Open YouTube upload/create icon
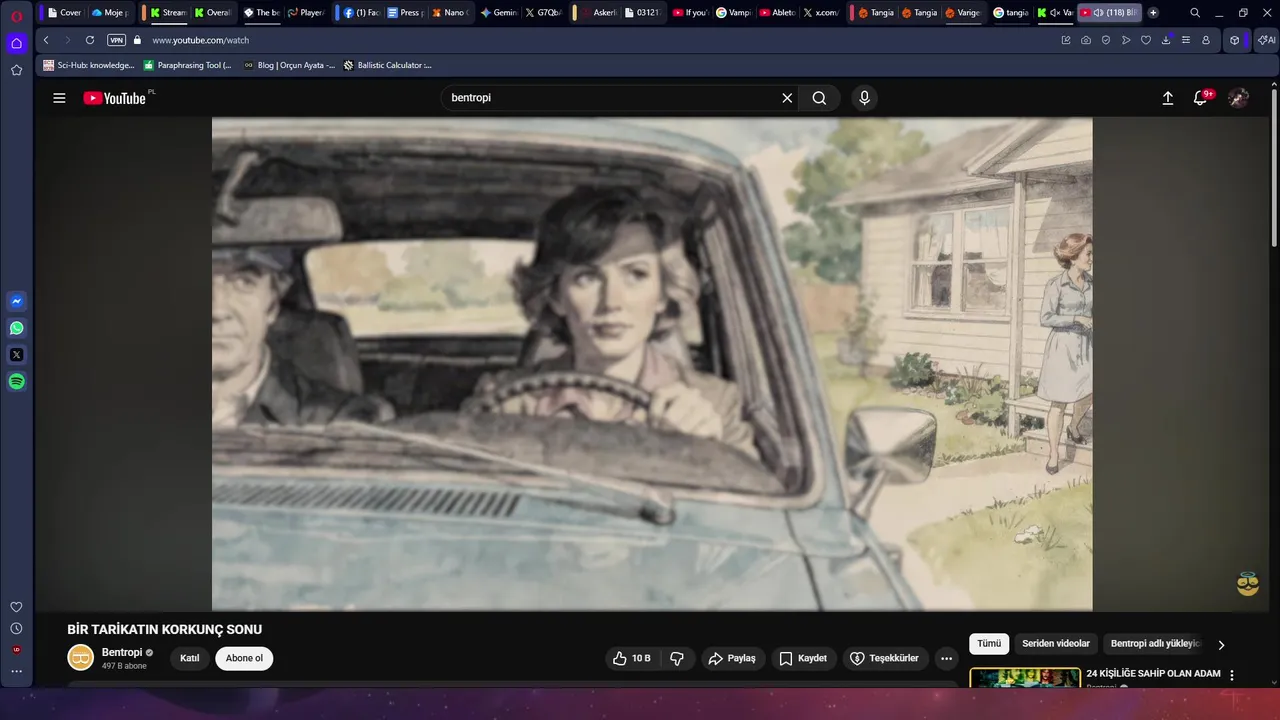This screenshot has width=1280, height=720. (x=1167, y=98)
